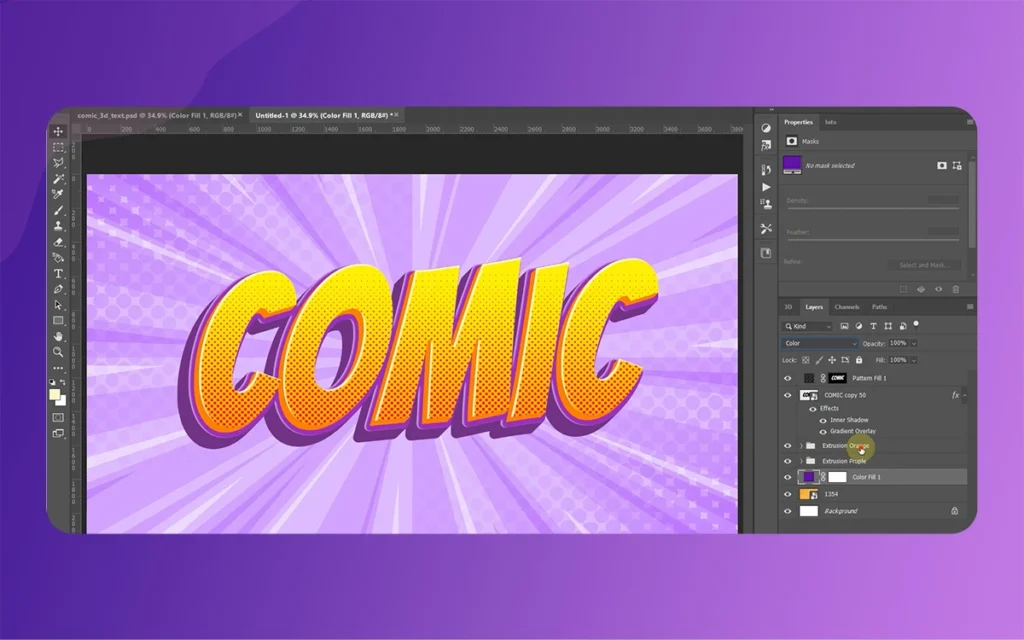
Task: Switch to the Channels tab
Action: point(847,307)
